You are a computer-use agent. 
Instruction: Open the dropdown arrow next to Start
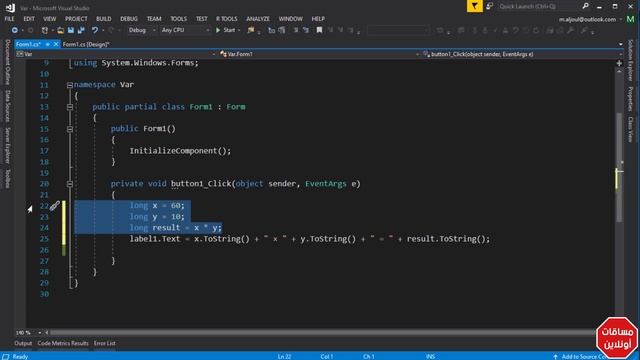[239, 30]
